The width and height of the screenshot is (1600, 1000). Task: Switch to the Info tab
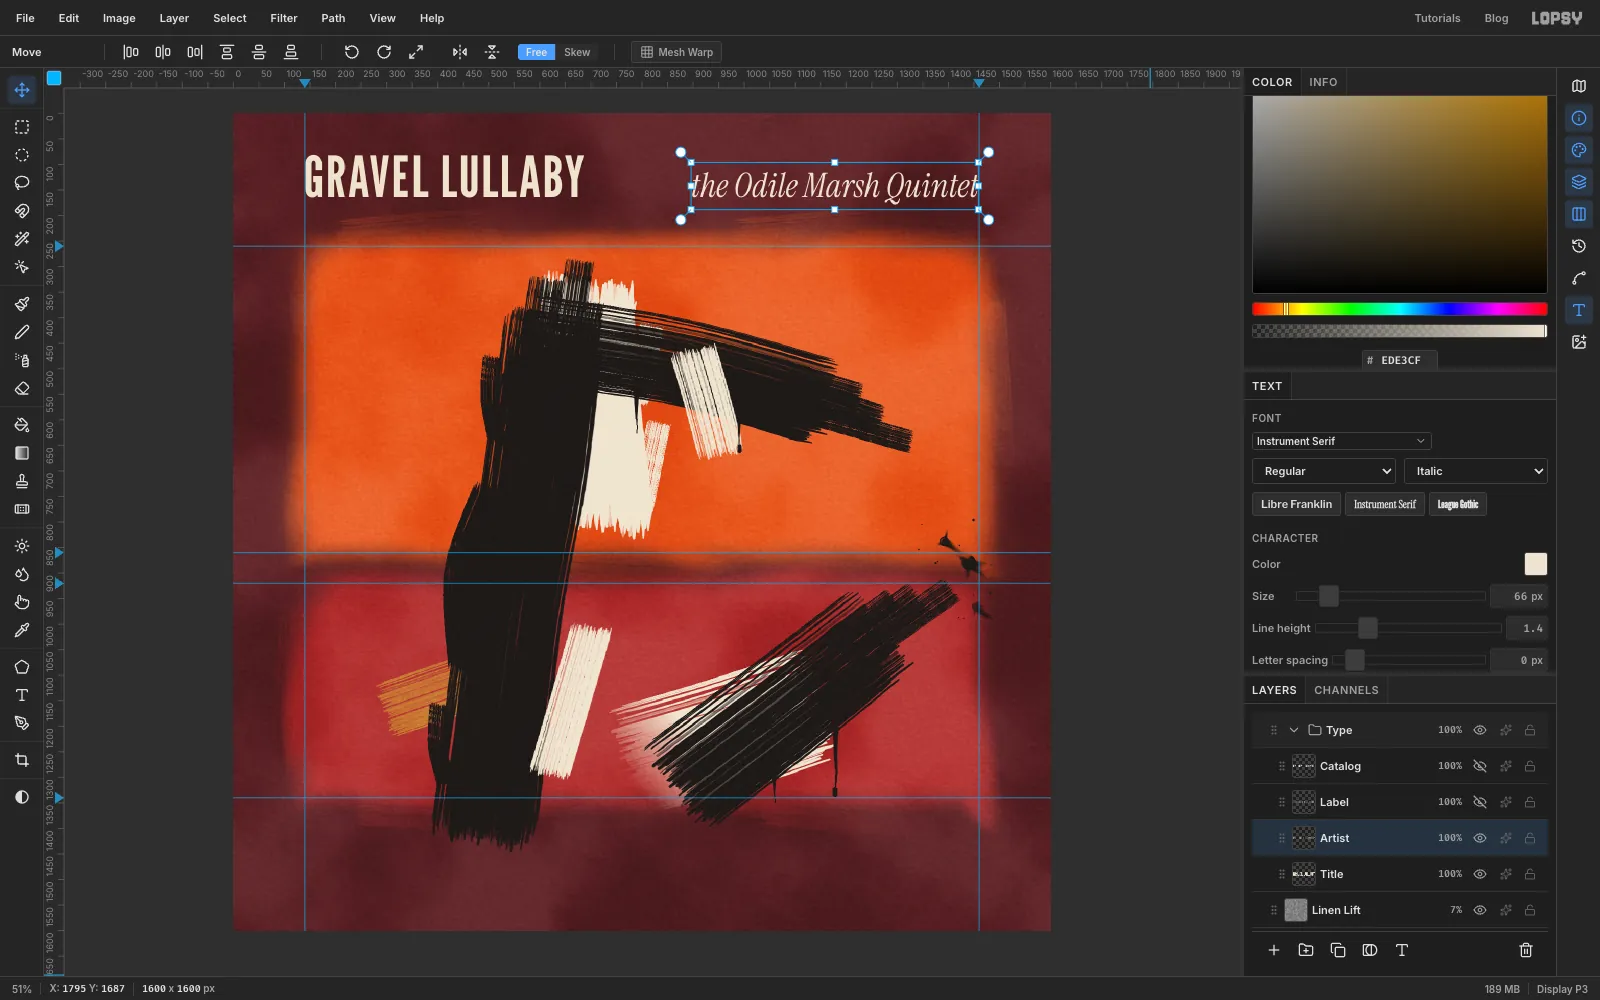click(x=1323, y=82)
